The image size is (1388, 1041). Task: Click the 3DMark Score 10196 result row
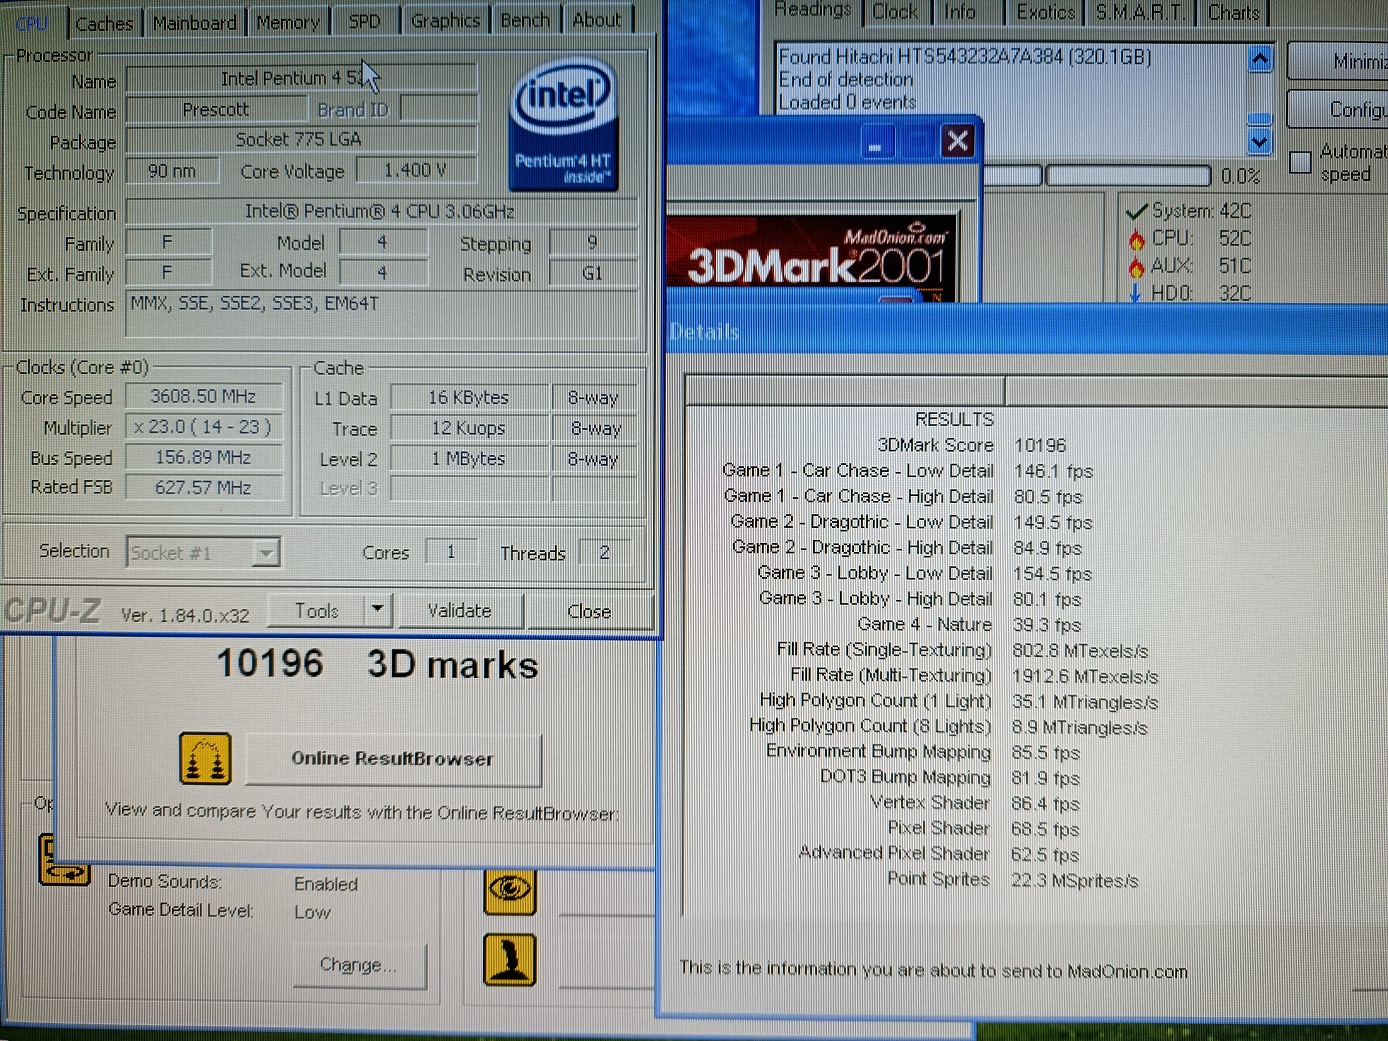tap(970, 445)
